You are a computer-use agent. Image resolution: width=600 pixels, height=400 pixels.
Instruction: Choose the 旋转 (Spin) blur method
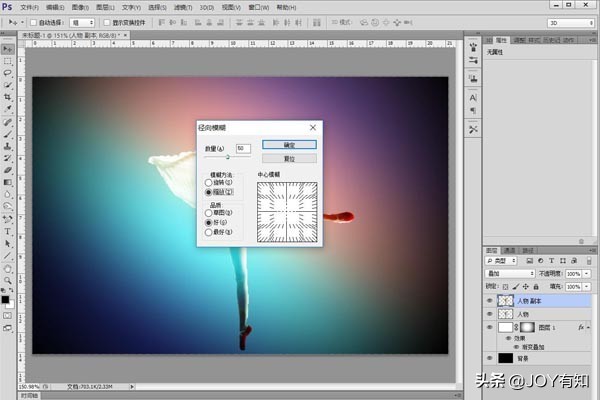pos(208,182)
